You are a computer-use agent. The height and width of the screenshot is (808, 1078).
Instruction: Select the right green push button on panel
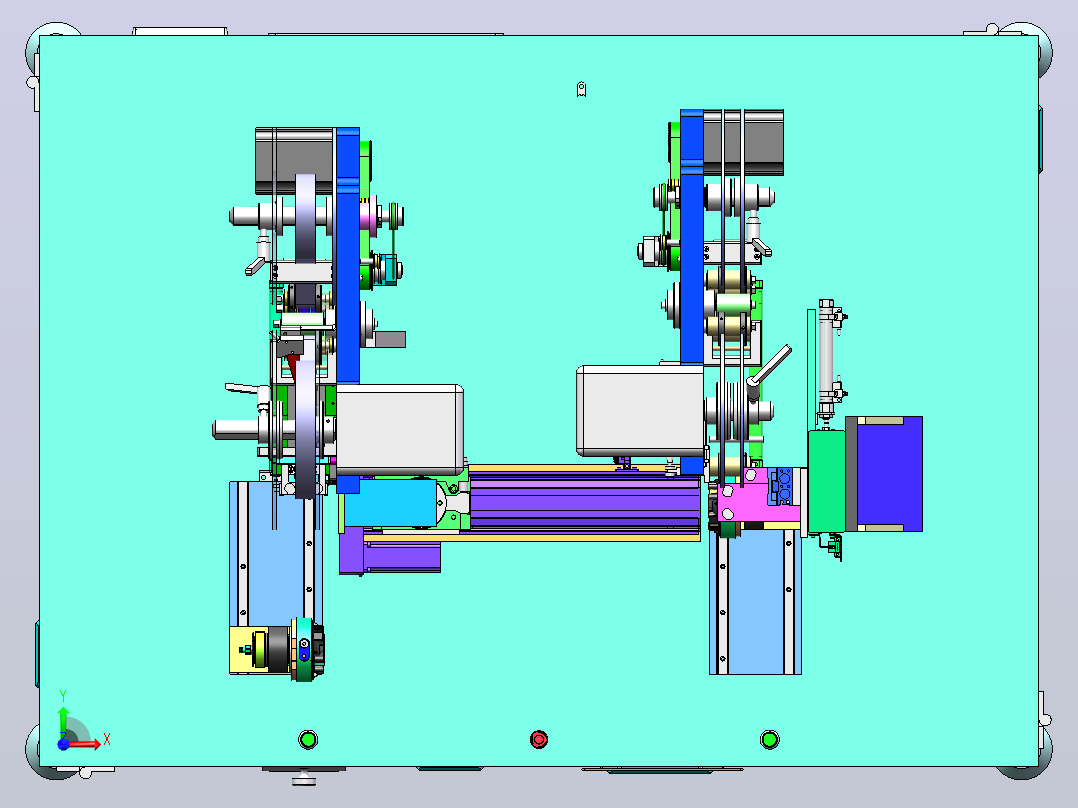pyautogui.click(x=769, y=739)
